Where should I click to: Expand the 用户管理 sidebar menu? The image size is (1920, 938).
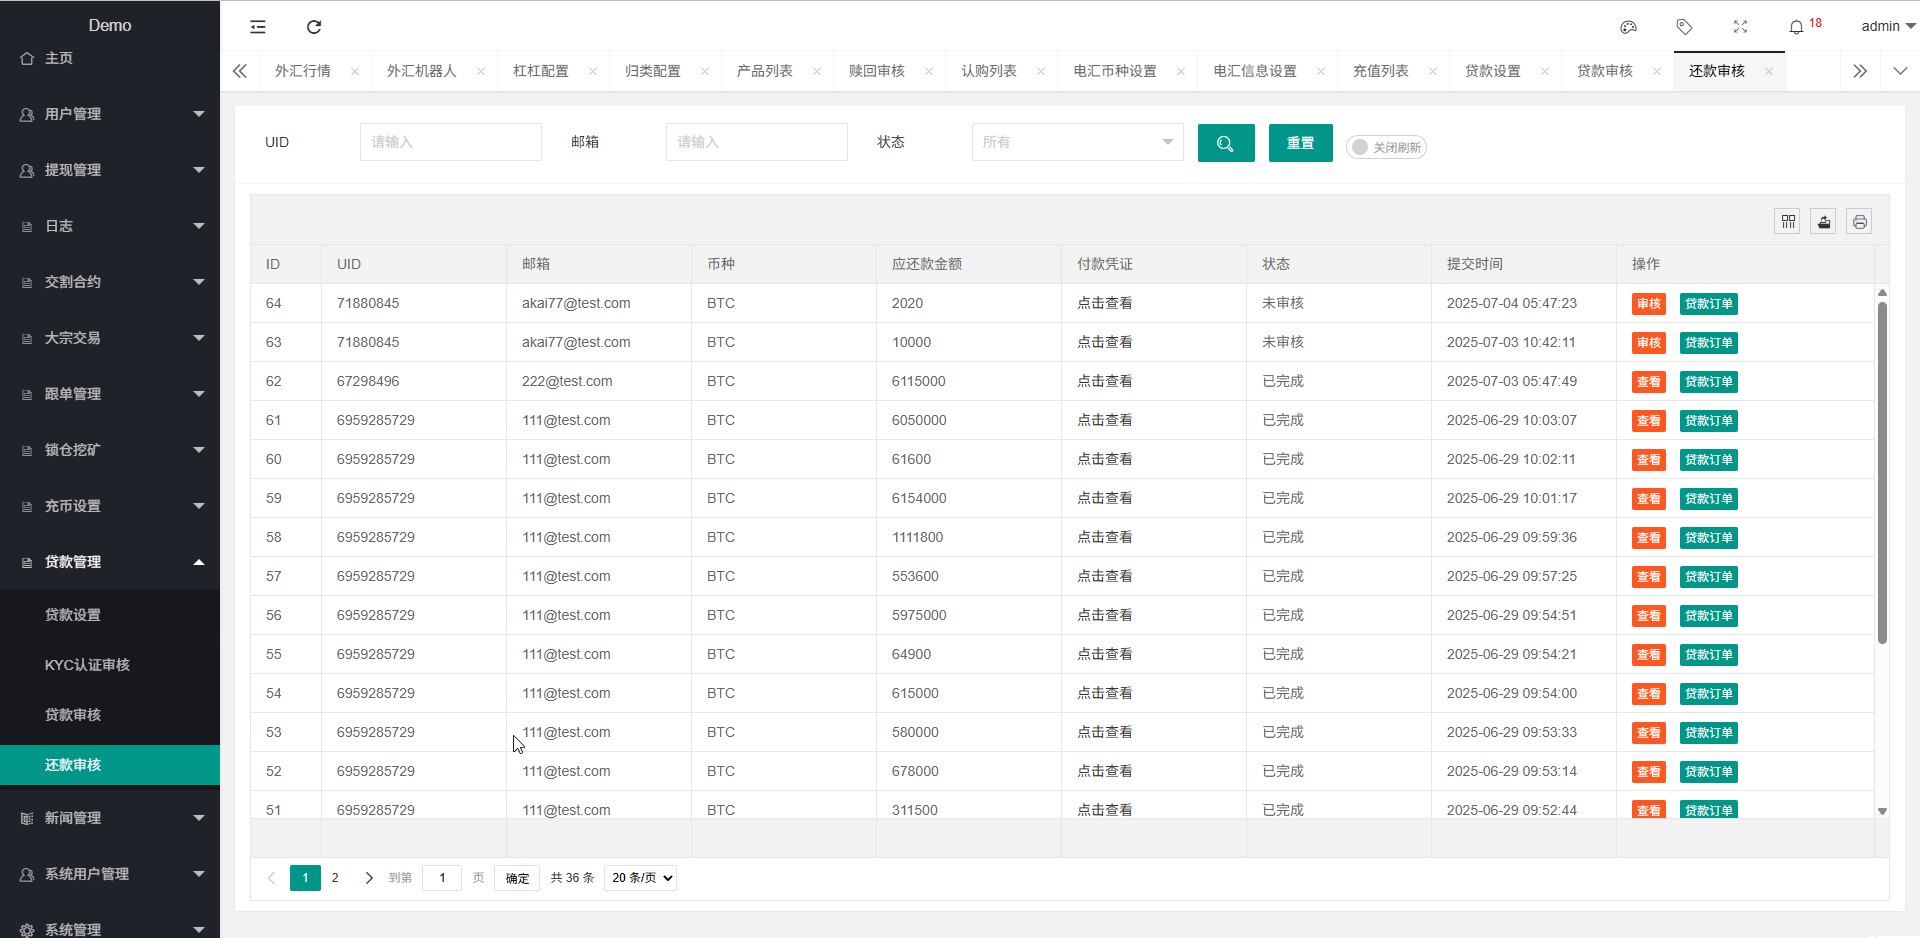[110, 114]
